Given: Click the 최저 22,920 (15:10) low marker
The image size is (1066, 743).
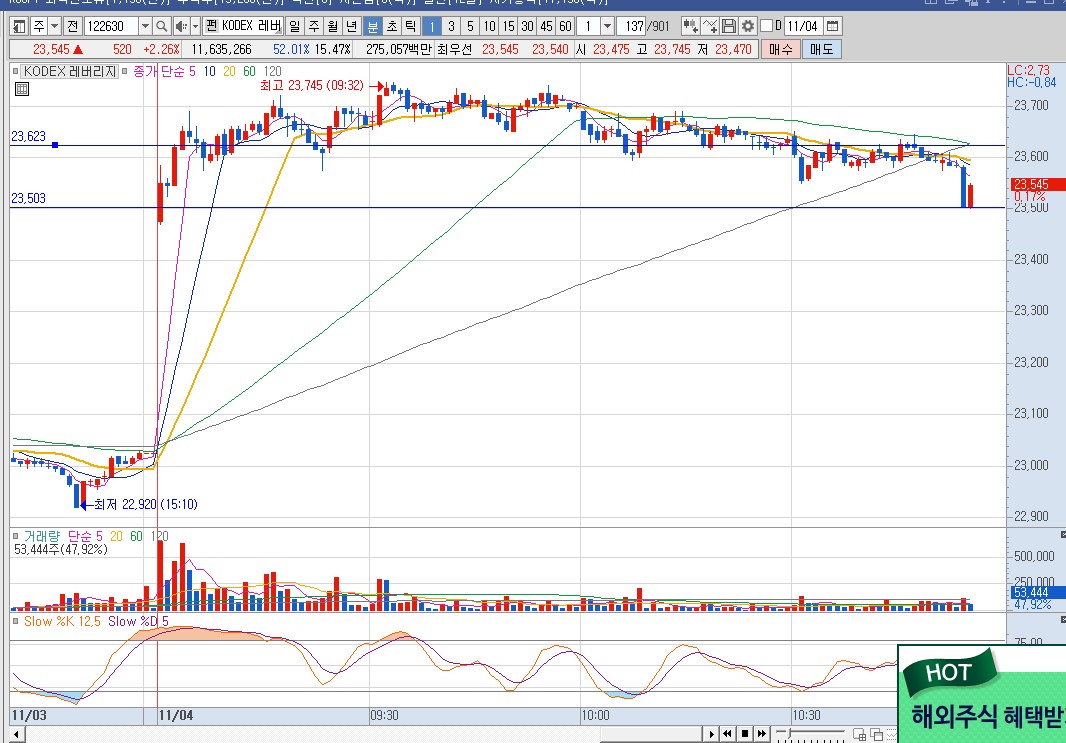Looking at the screenshot, I should point(145,504).
